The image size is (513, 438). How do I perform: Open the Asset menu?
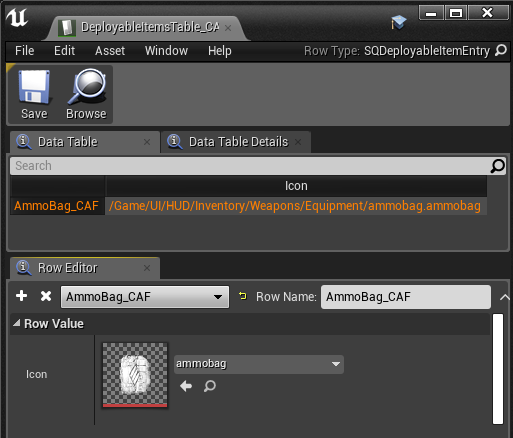point(110,51)
